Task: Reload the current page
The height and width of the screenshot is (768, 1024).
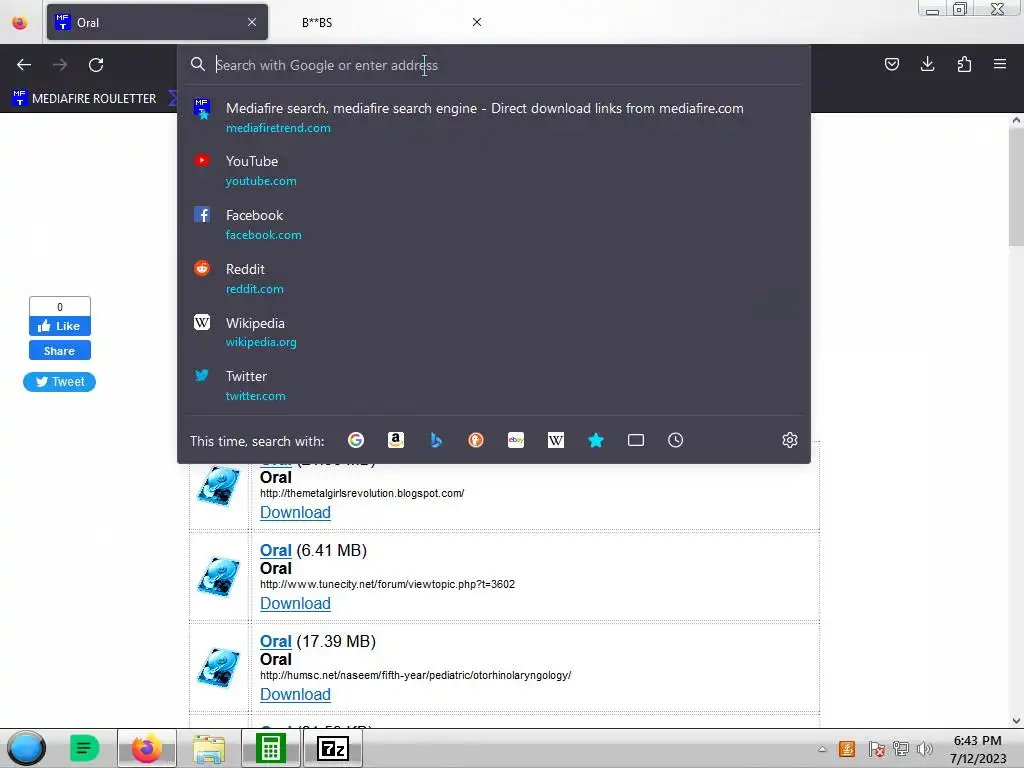Action: (x=96, y=65)
